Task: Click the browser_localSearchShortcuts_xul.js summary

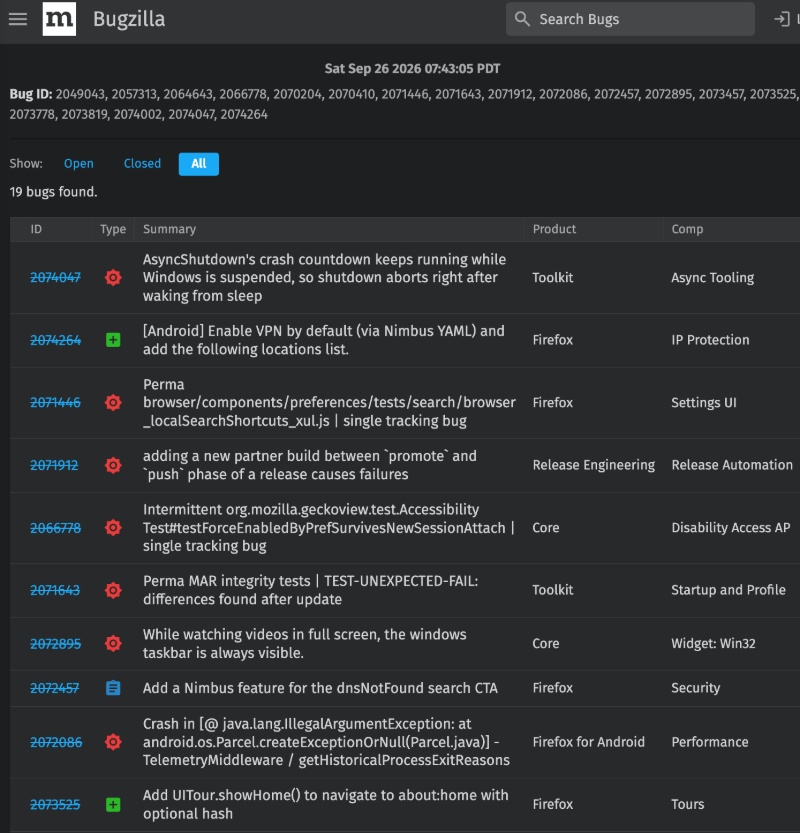Action: [x=329, y=403]
